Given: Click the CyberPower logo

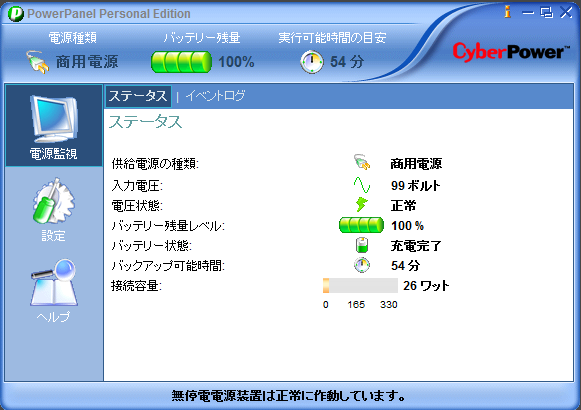Looking at the screenshot, I should [511, 52].
